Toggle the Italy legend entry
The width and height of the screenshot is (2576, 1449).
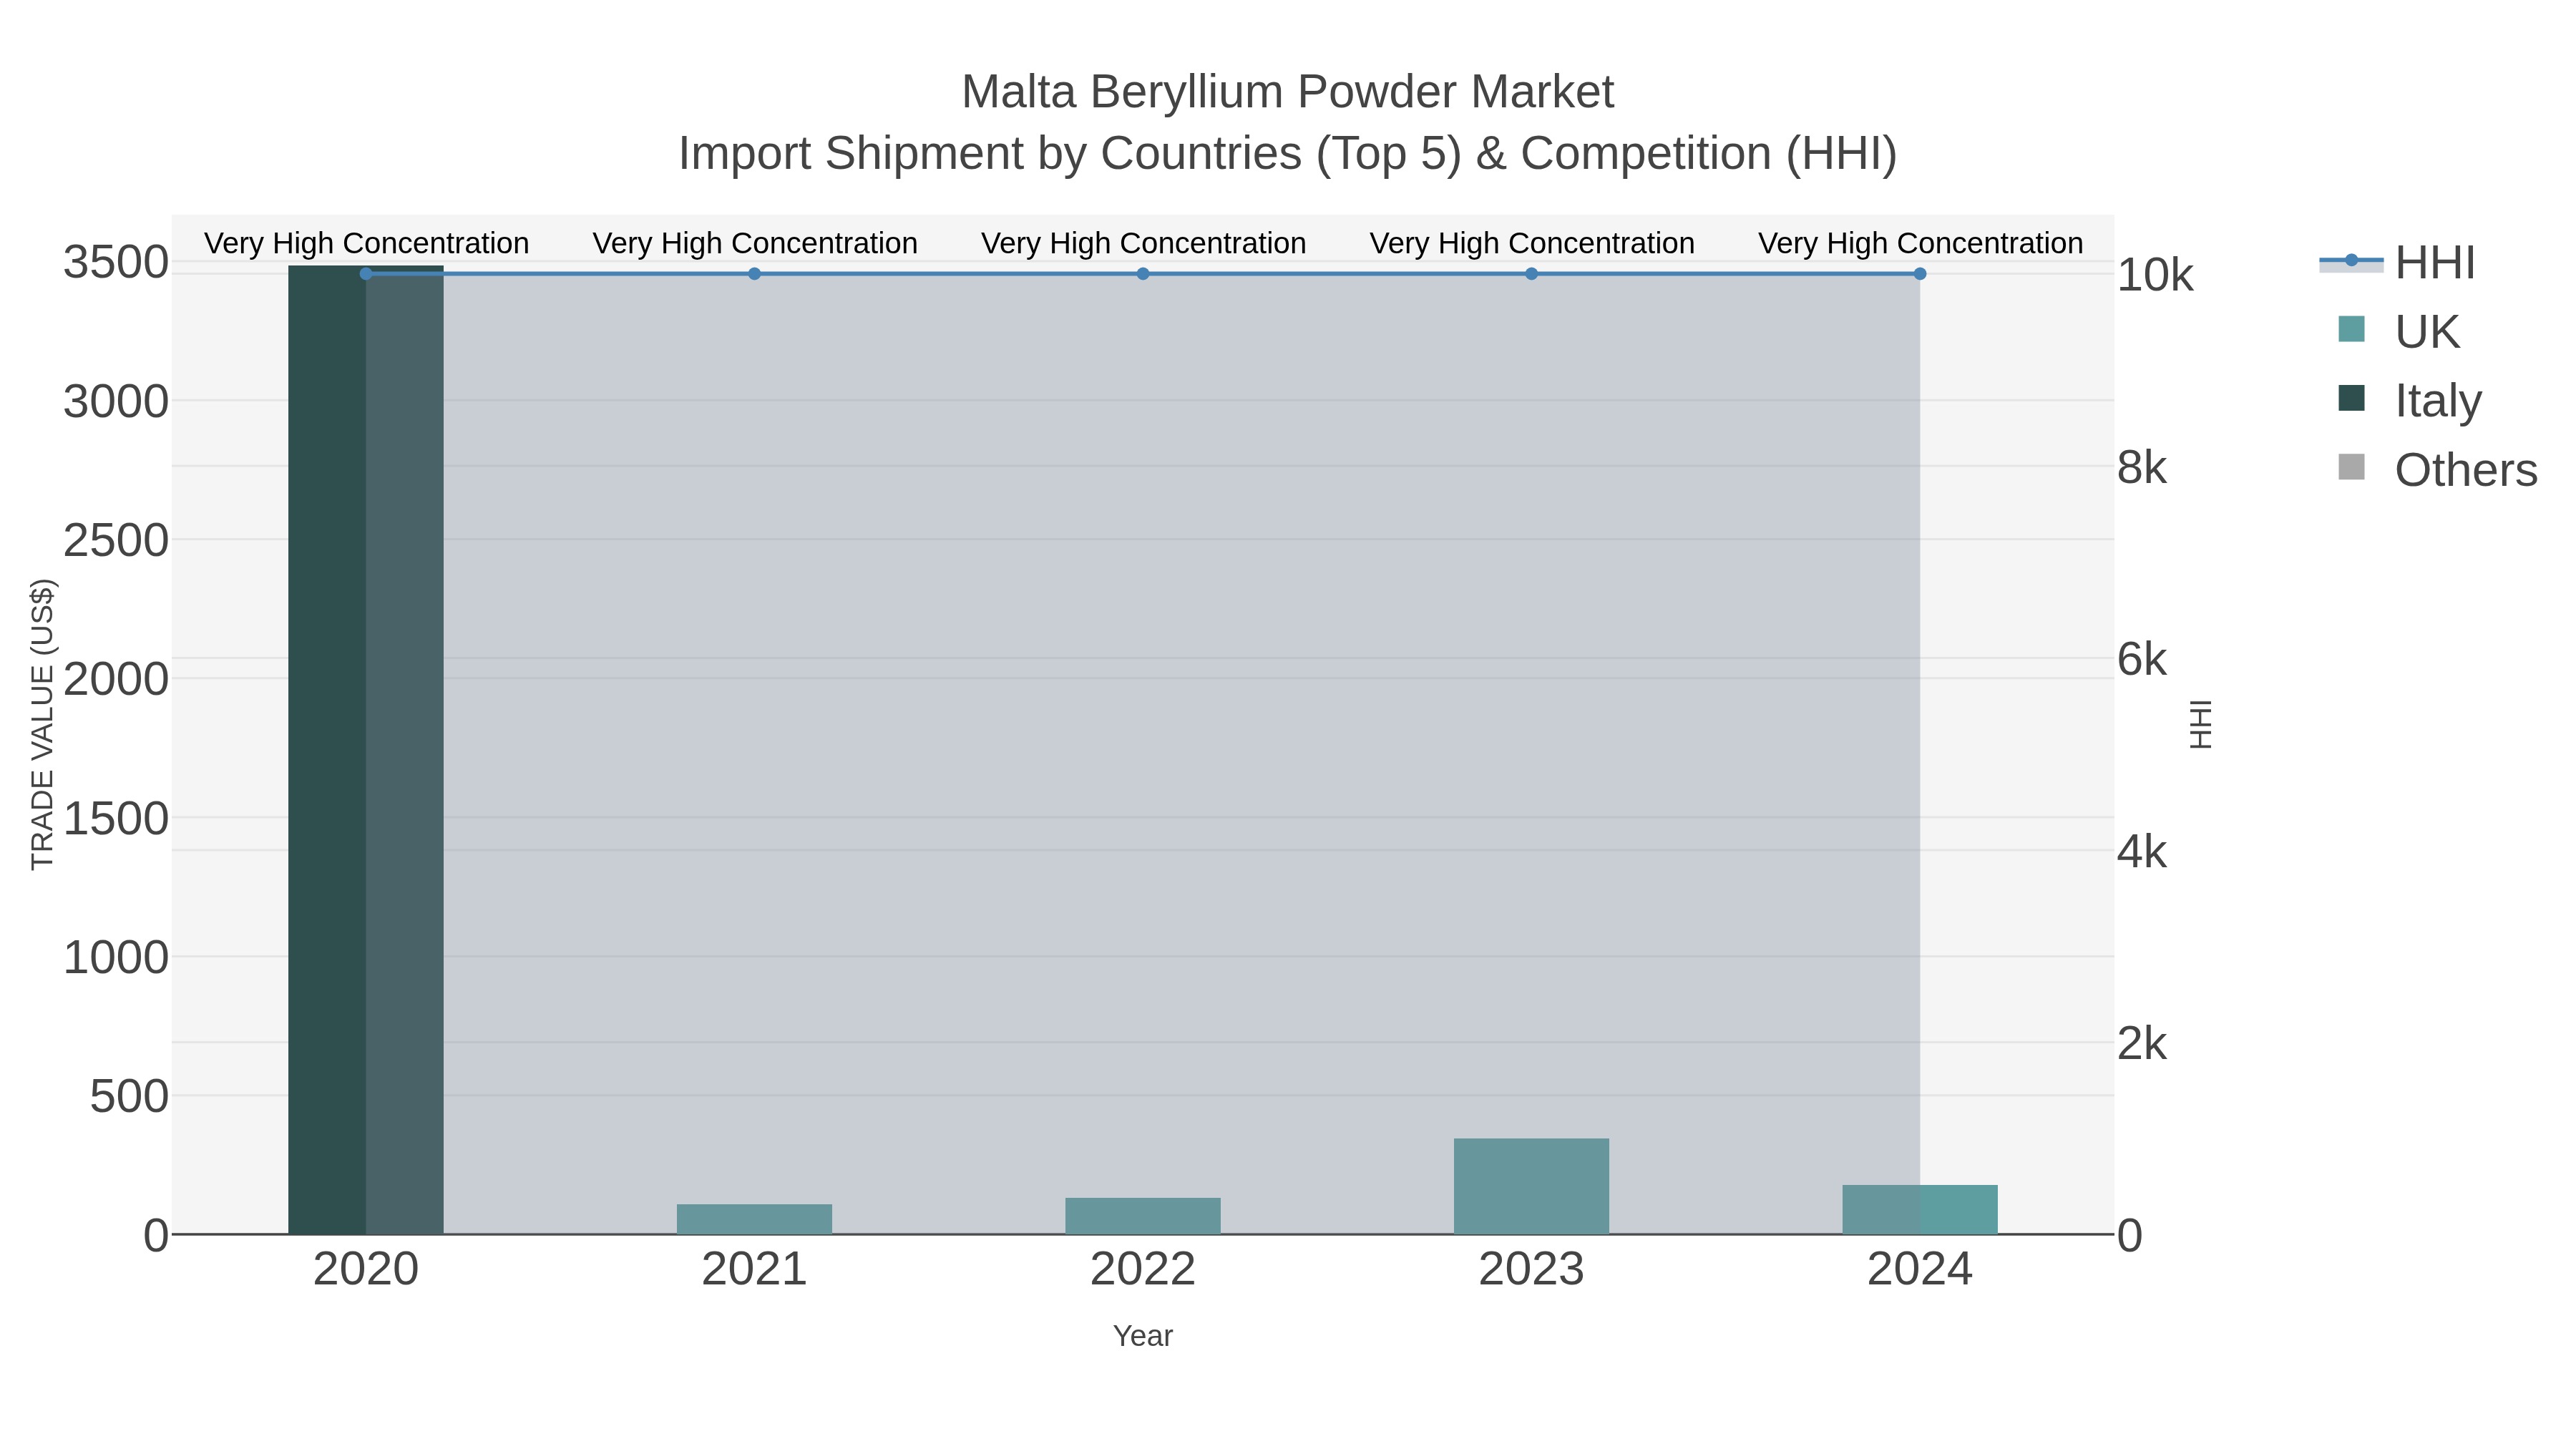(x=2409, y=400)
